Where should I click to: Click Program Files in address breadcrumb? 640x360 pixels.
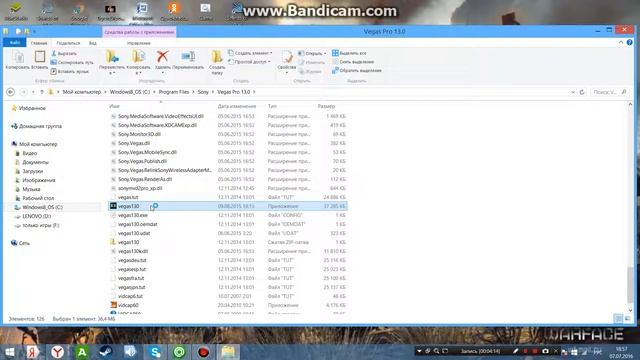174,92
